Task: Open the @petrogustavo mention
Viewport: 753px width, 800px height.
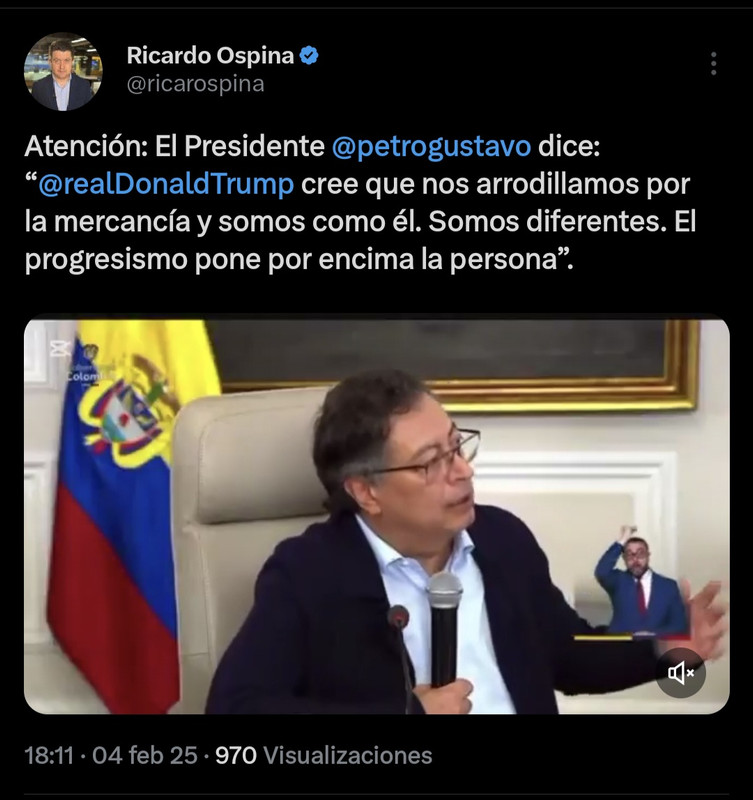Action: tap(431, 146)
